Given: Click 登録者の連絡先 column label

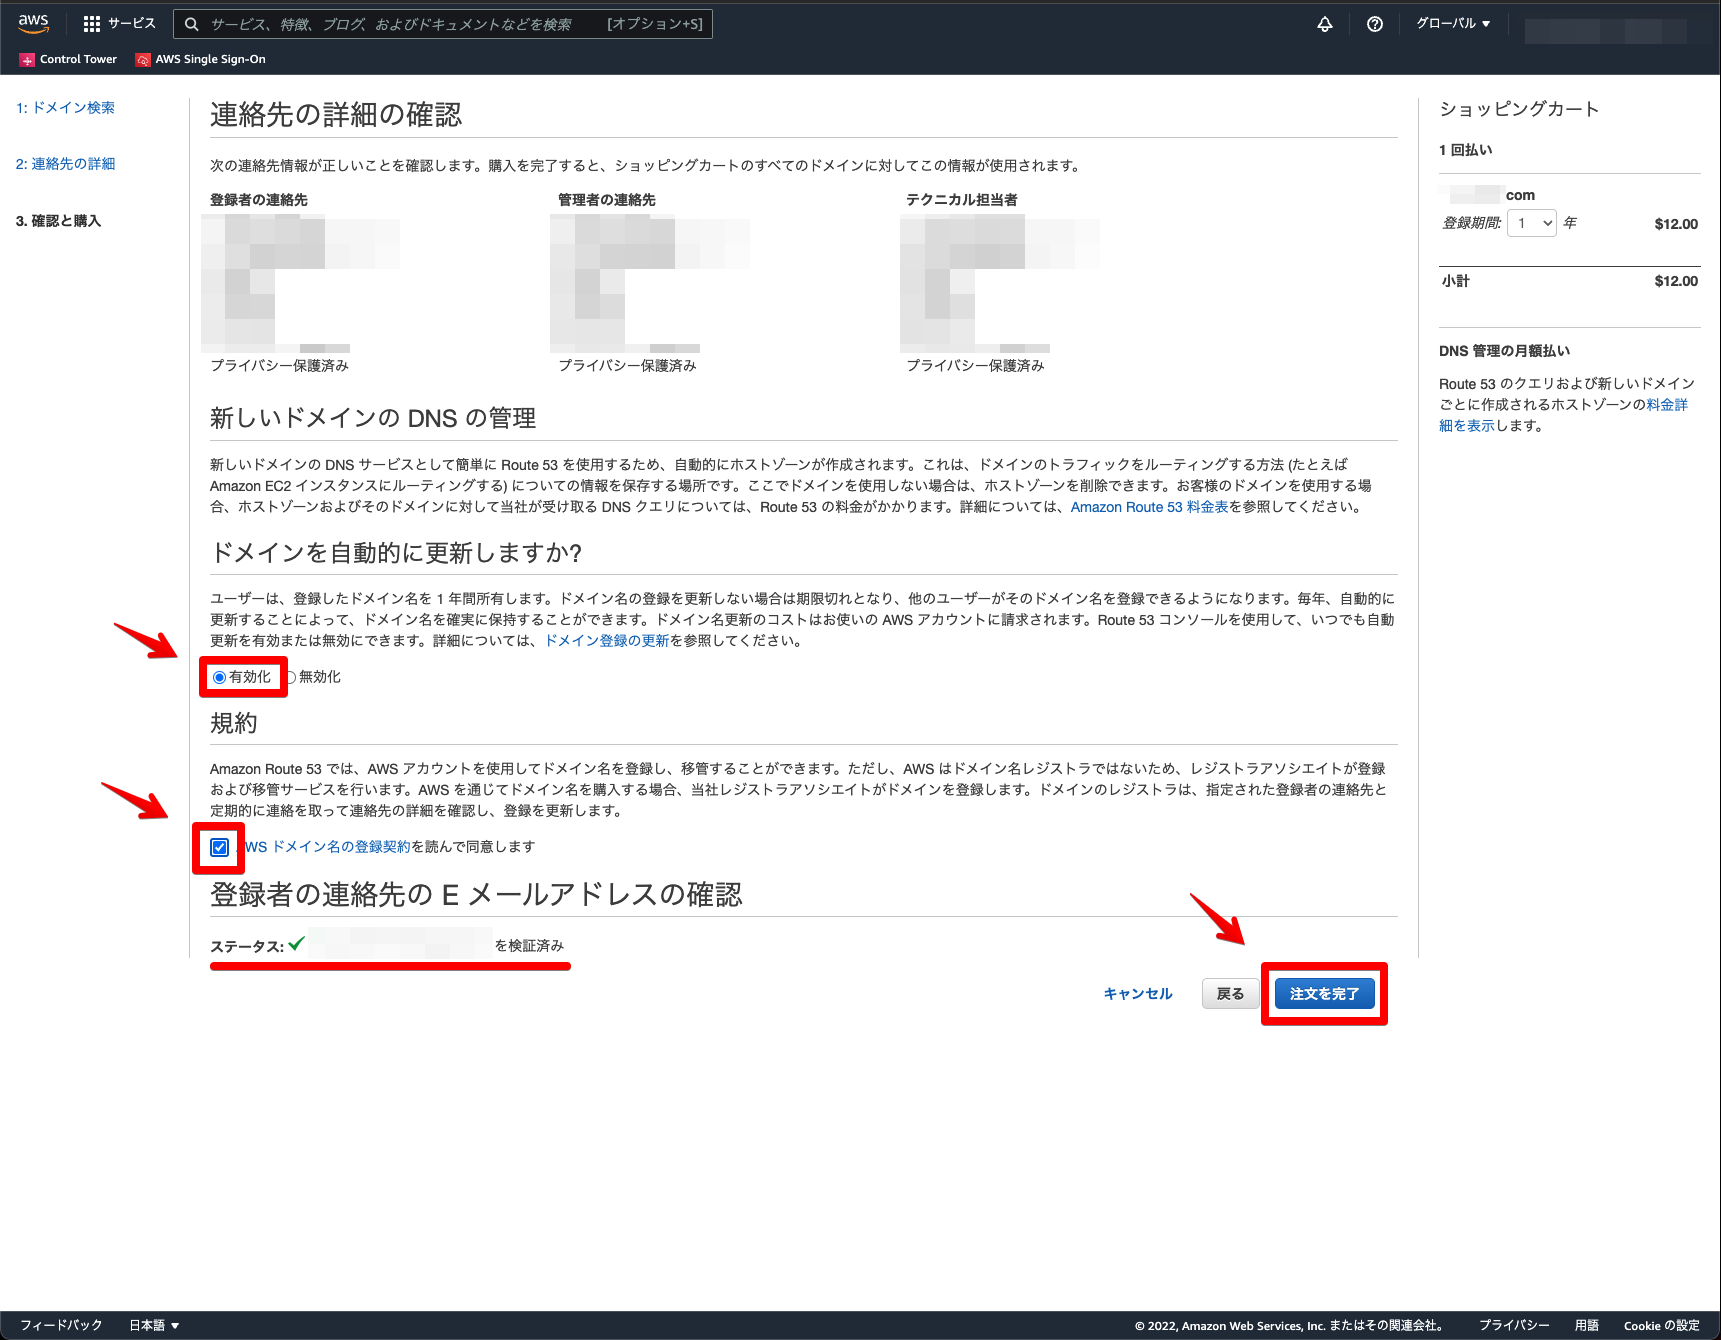Looking at the screenshot, I should (x=259, y=200).
